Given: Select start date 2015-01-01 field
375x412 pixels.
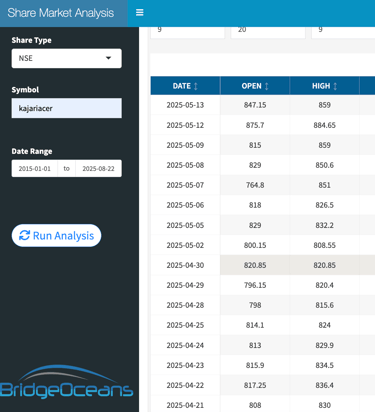Looking at the screenshot, I should pyautogui.click(x=35, y=169).
